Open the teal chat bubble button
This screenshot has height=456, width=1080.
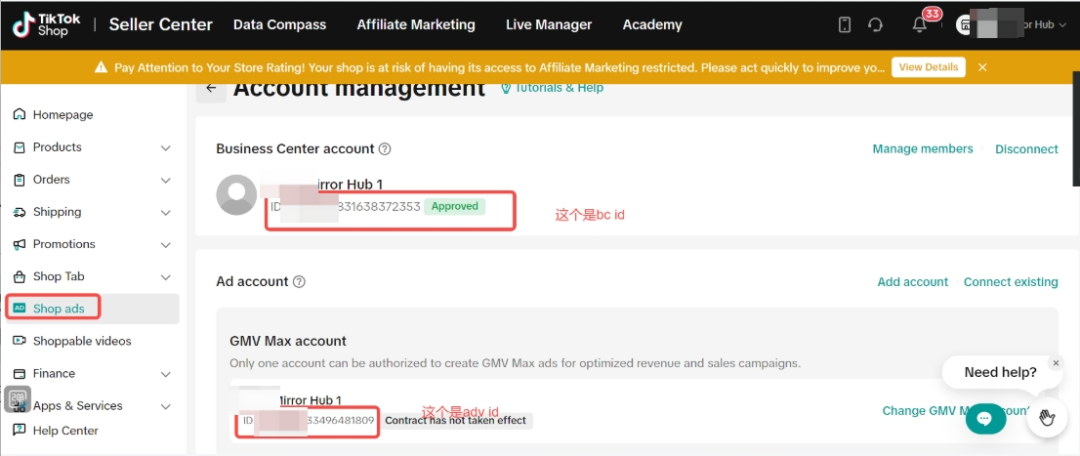[x=984, y=418]
